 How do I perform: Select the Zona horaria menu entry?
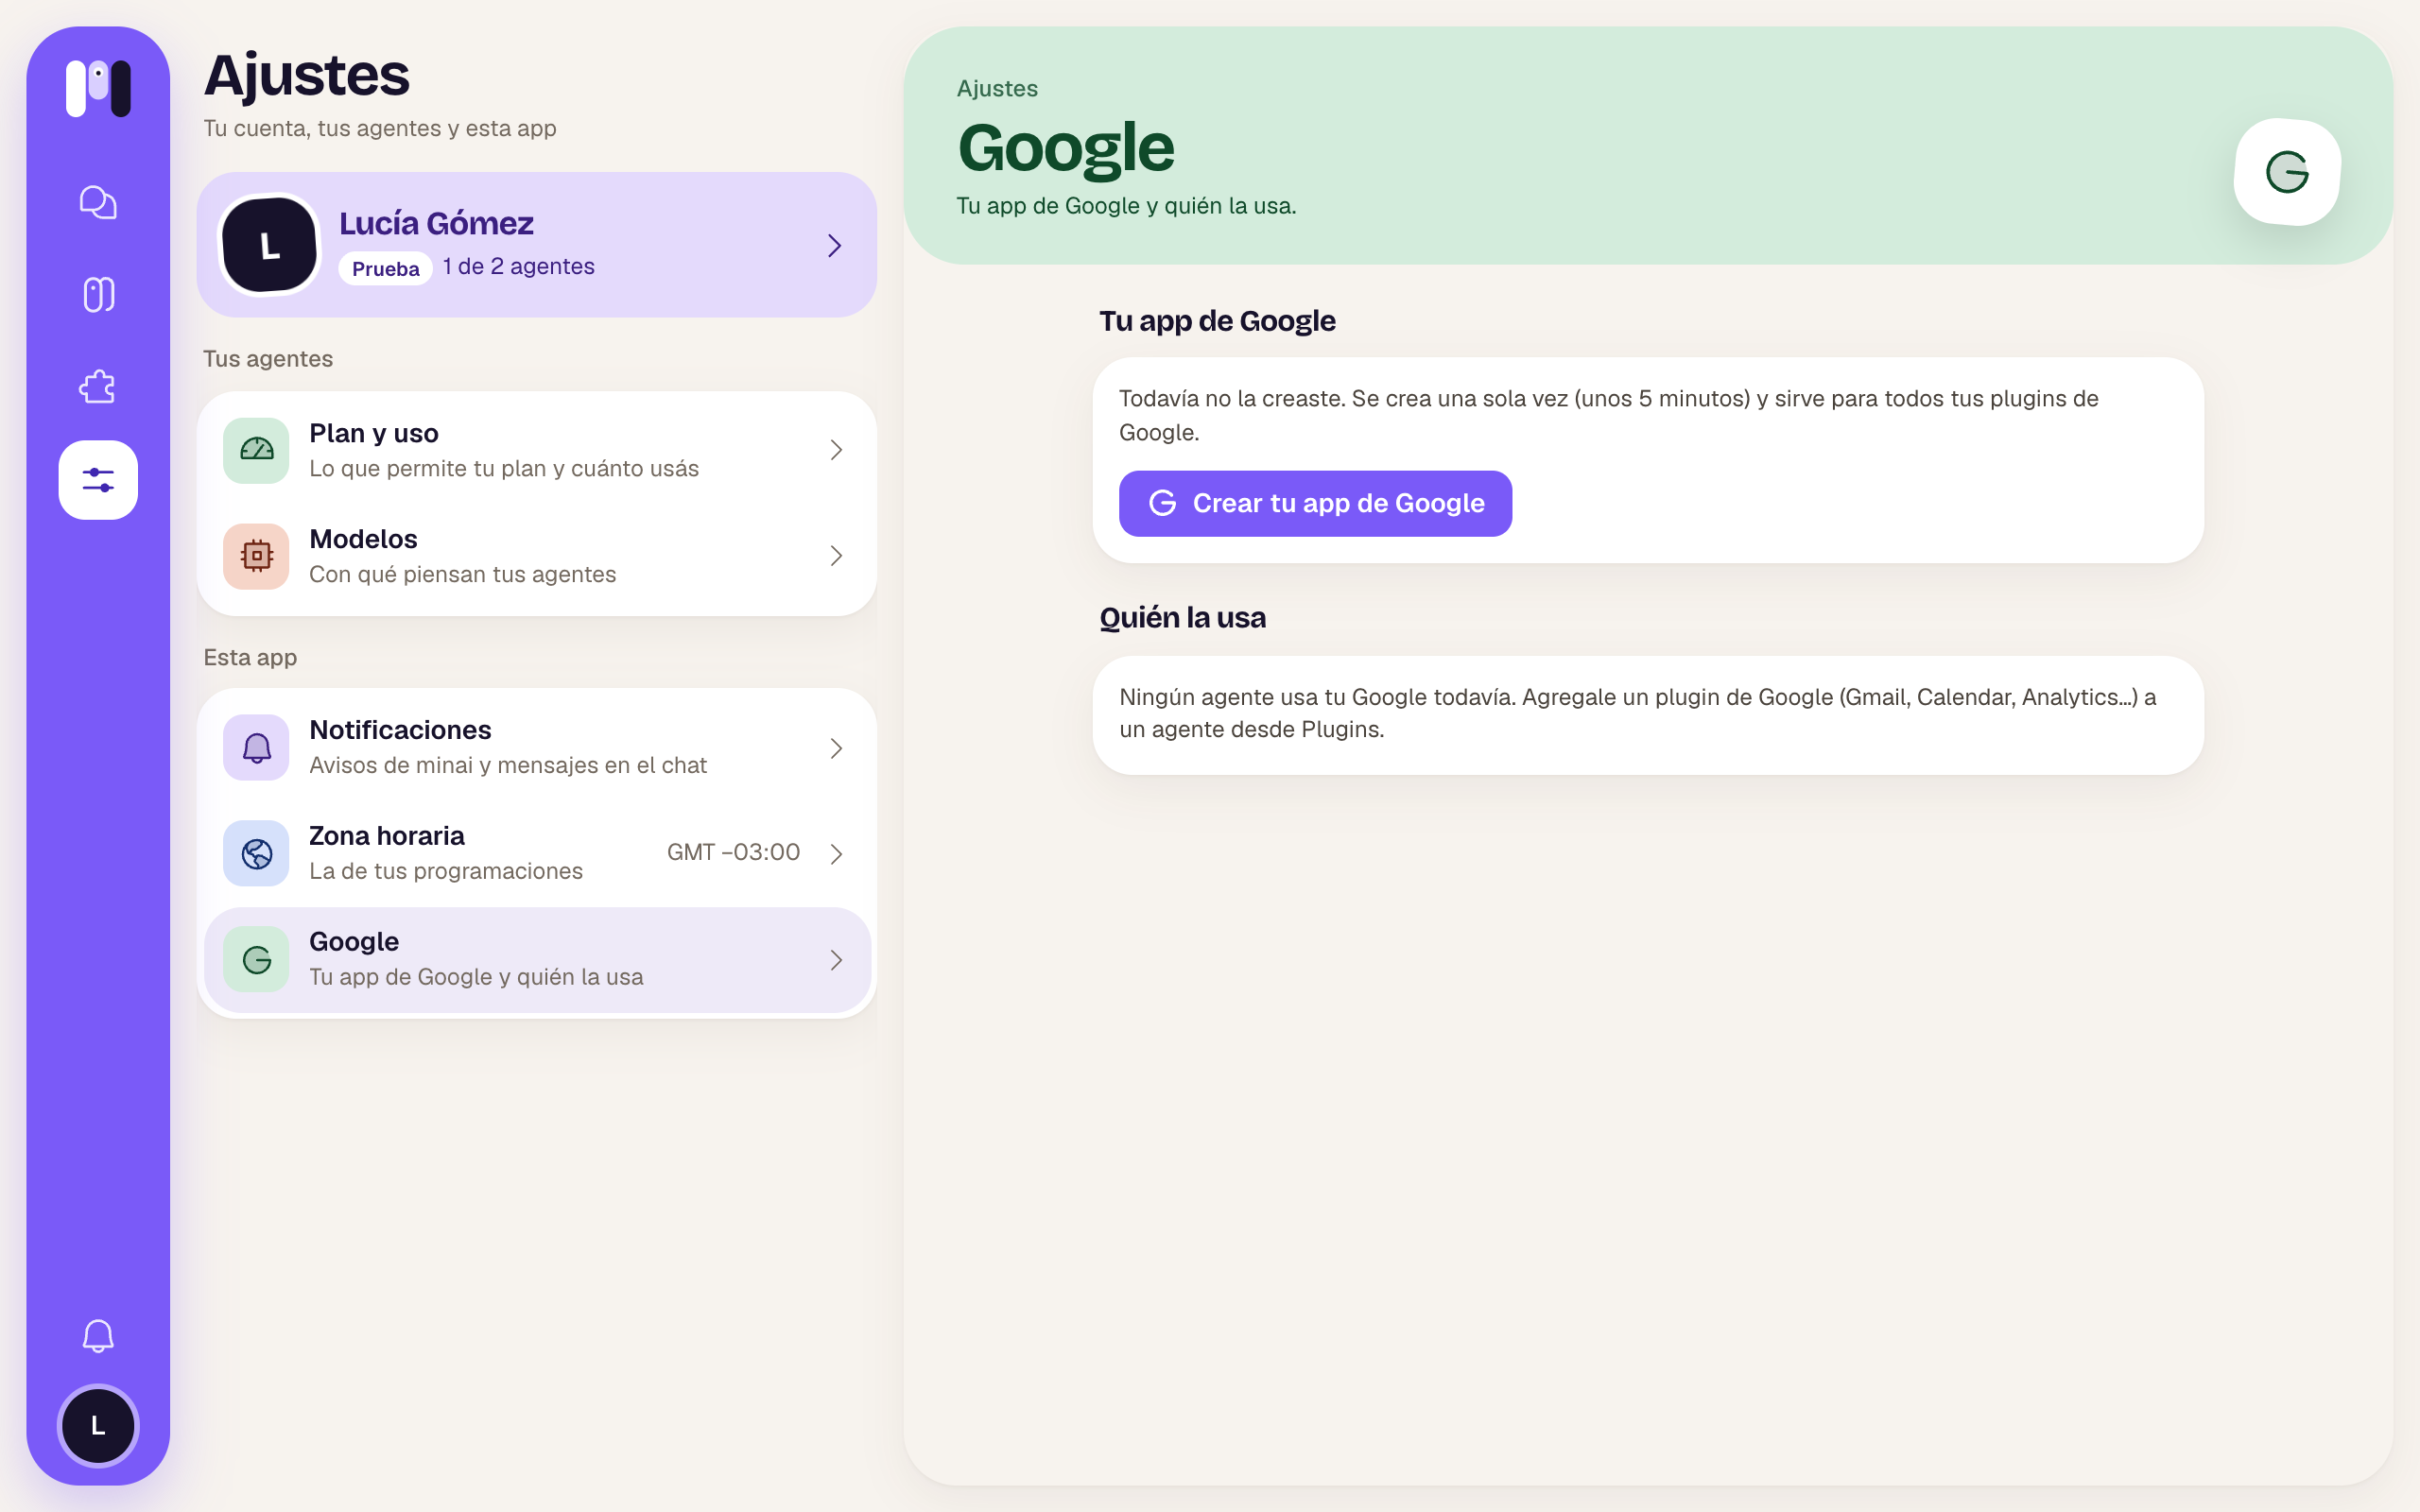coord(537,853)
